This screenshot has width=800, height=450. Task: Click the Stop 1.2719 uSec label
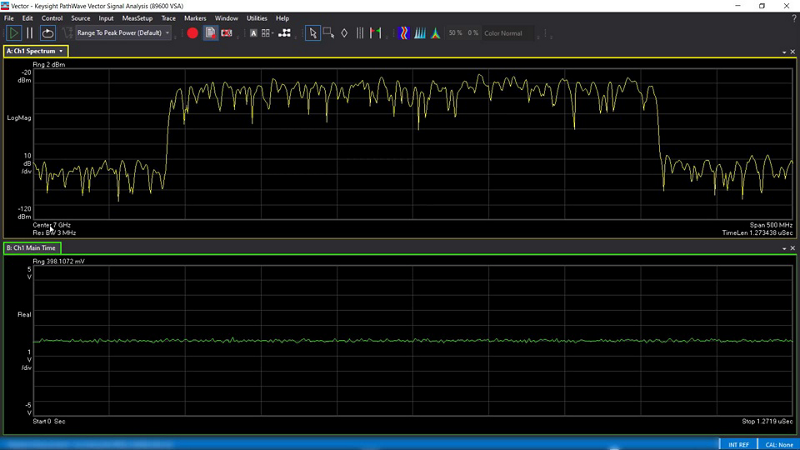(x=767, y=421)
